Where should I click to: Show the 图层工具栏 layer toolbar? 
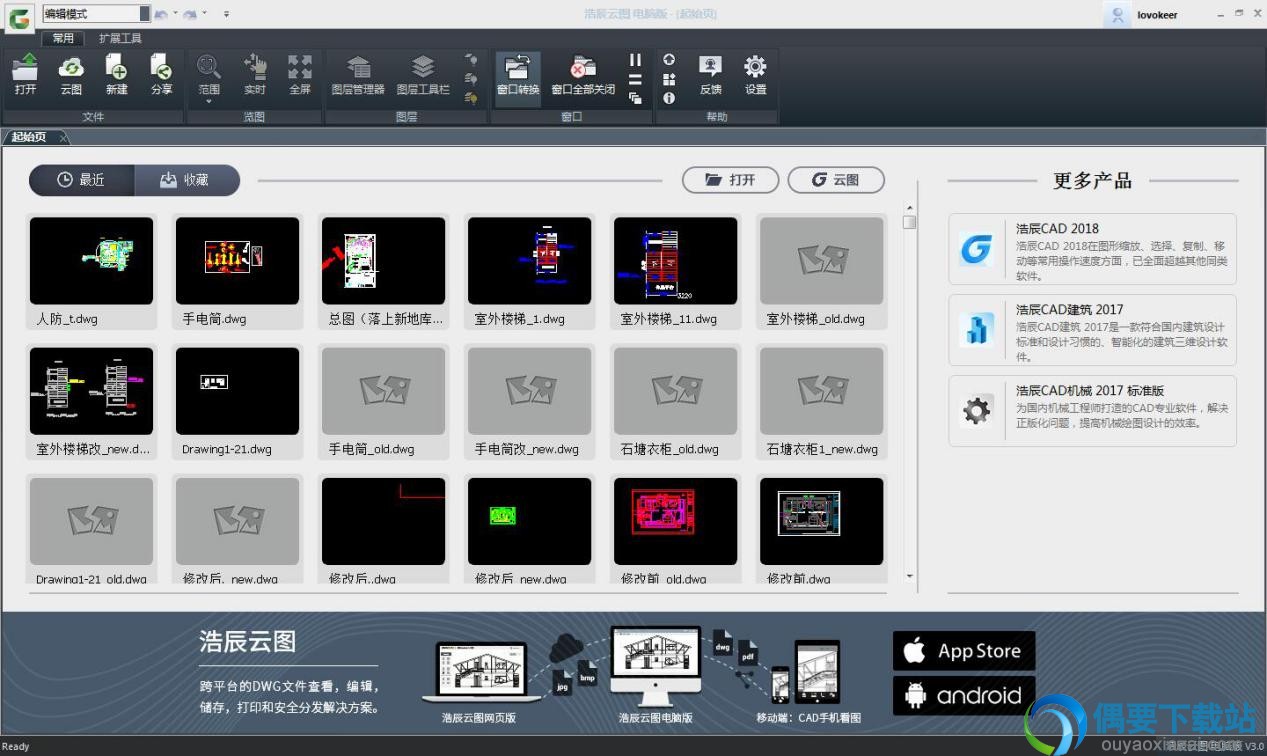423,76
